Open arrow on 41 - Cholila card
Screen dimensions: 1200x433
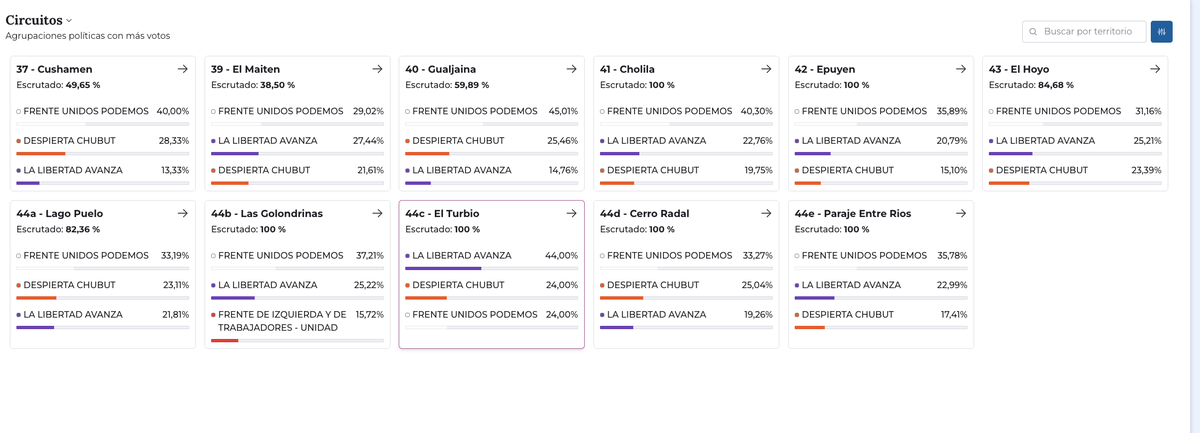(x=766, y=69)
